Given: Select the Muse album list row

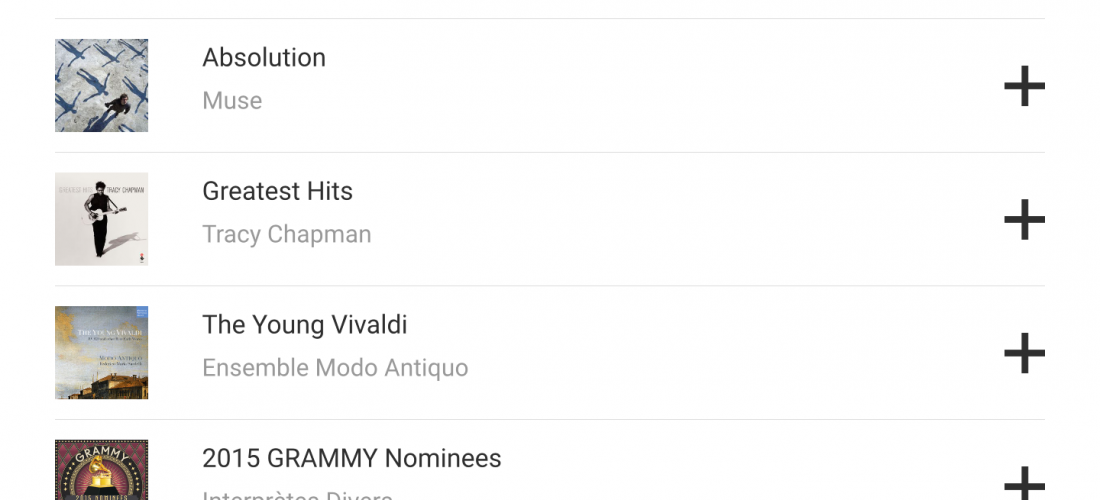Looking at the screenshot, I should click(x=549, y=86).
